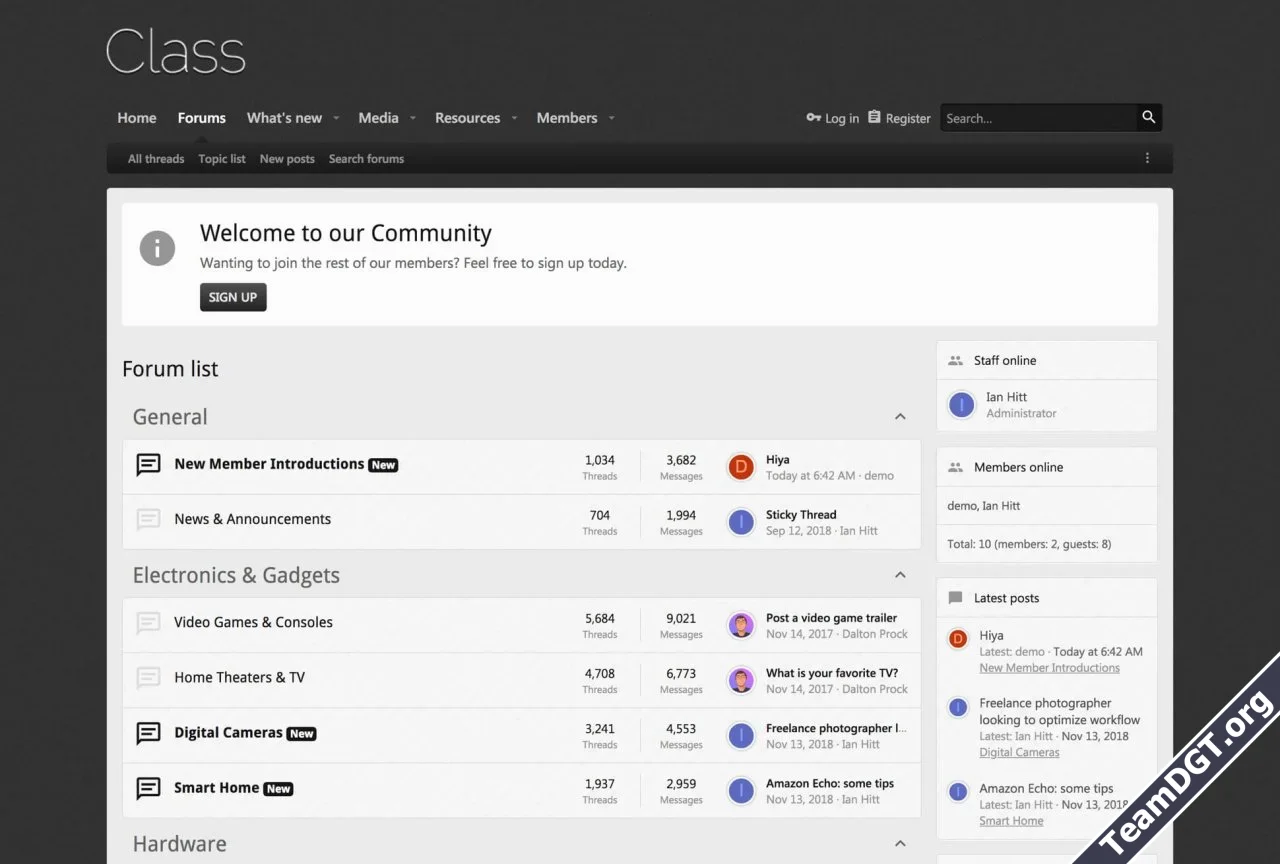Click the Digital Cameras forum chat icon
This screenshot has height=864, width=1280.
[148, 733]
